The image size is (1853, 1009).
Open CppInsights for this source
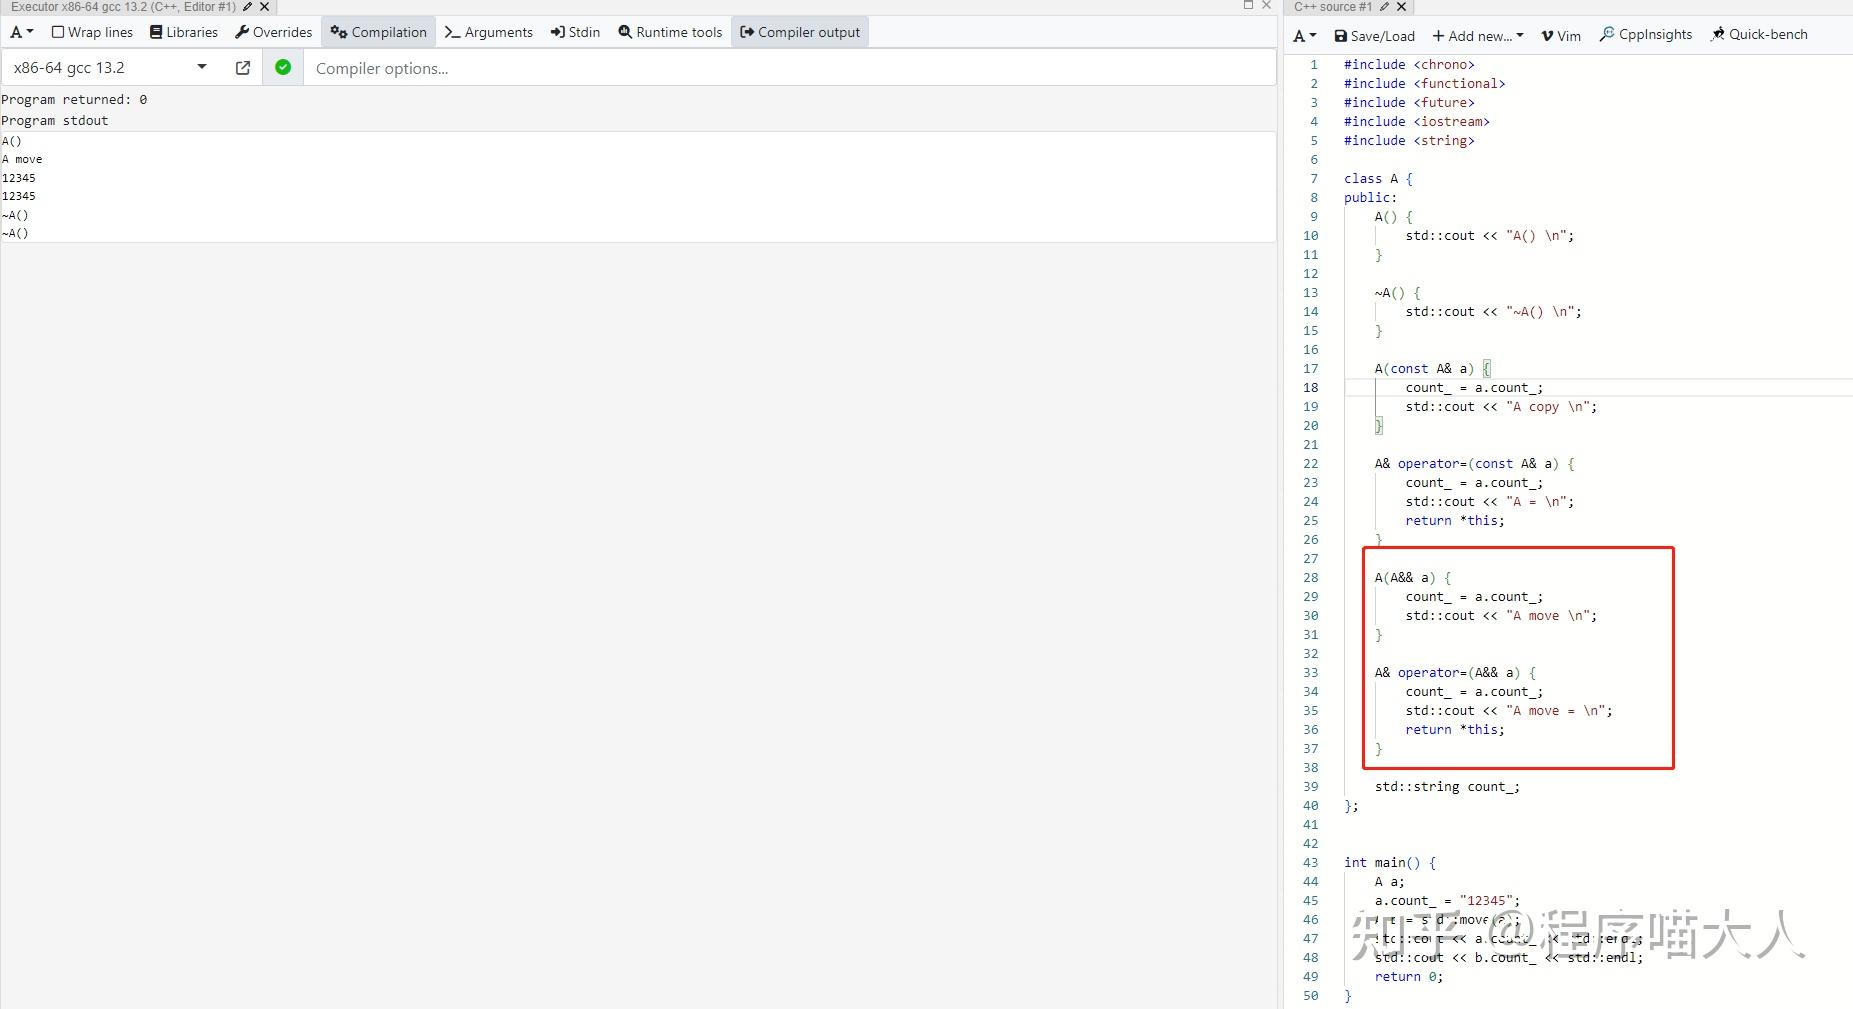click(x=1645, y=33)
